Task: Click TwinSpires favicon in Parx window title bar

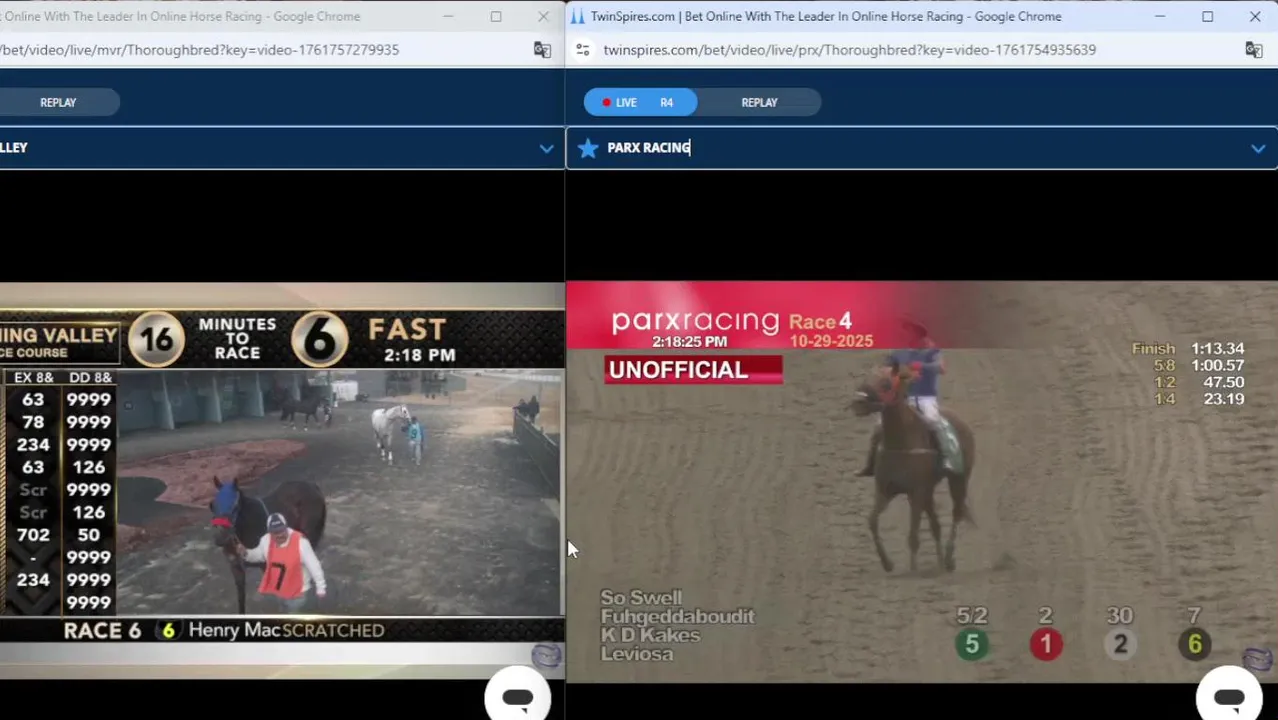Action: 578,16
